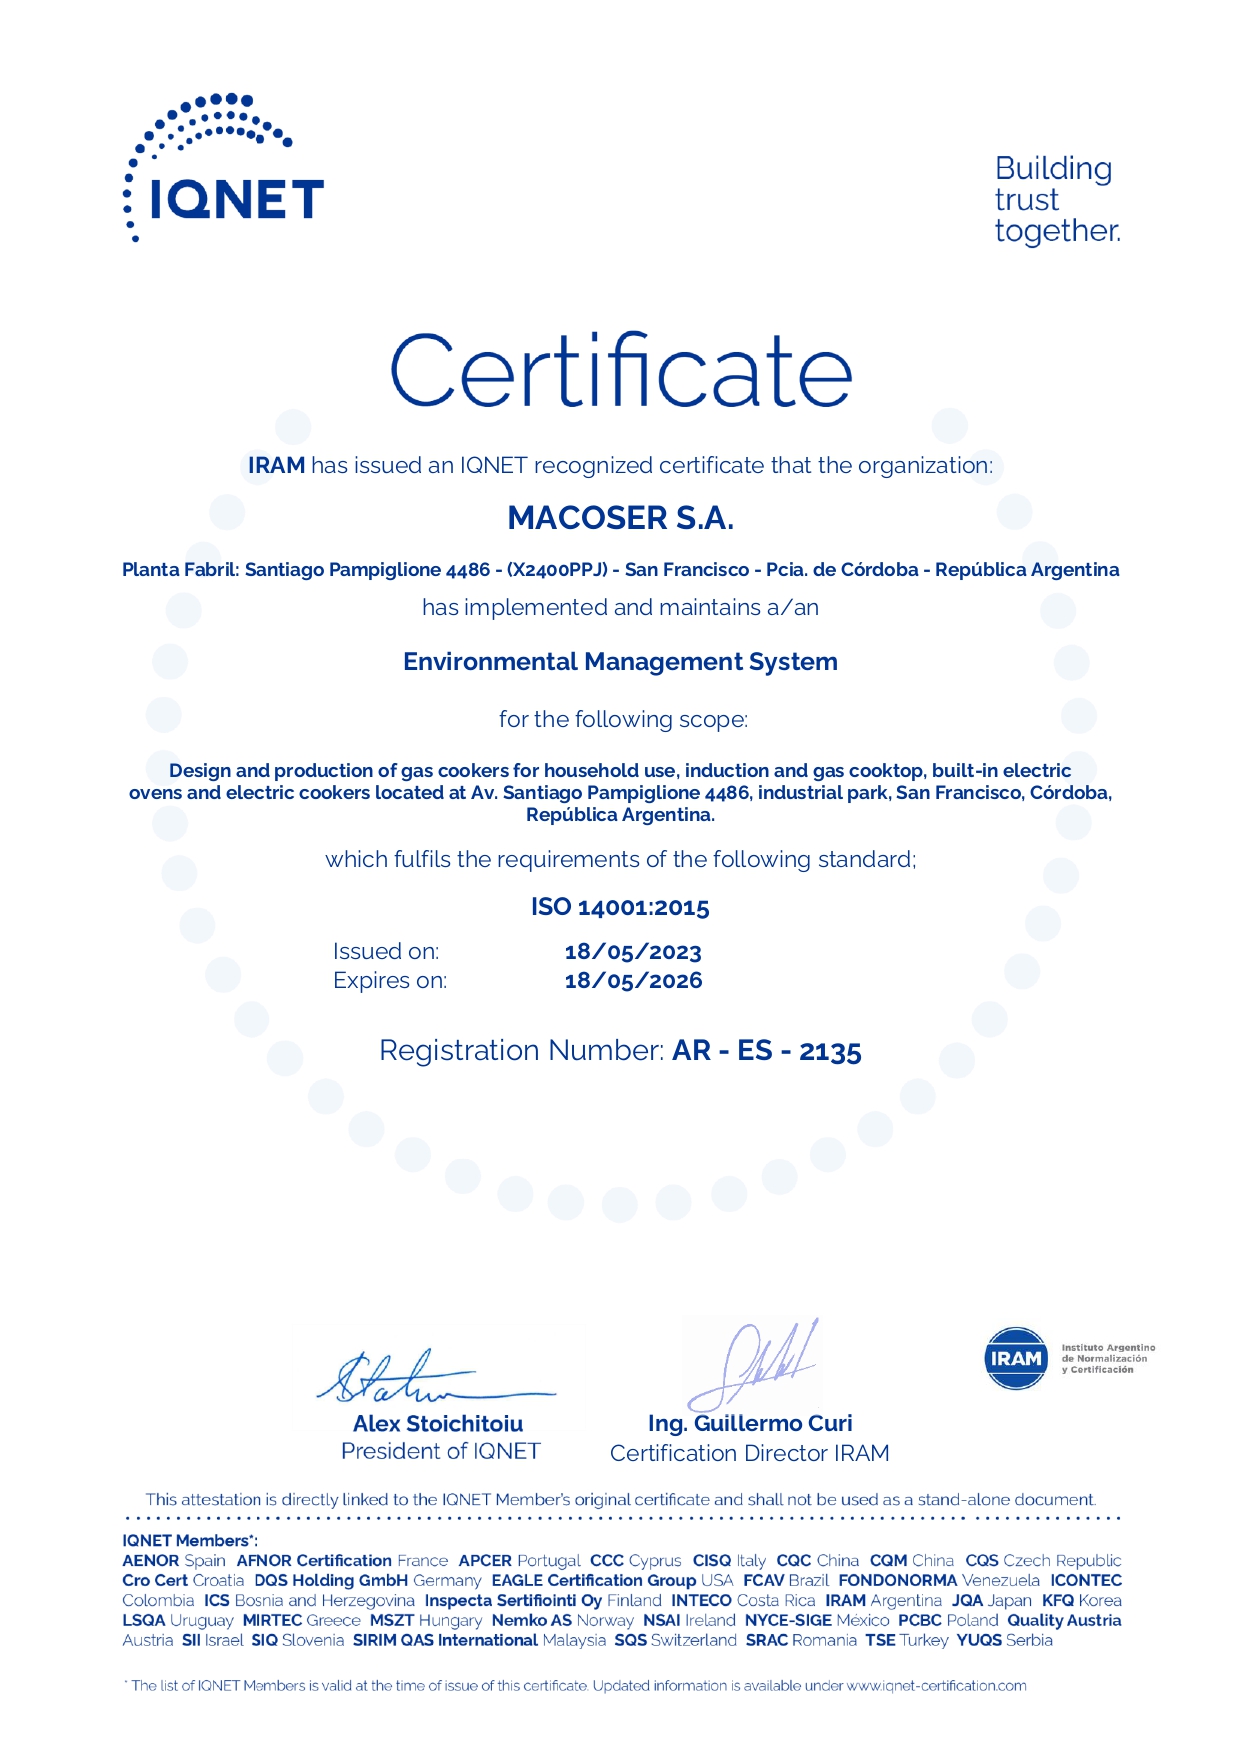The image size is (1241, 1755).
Task: Open the www.iqnet-certification.com link
Action: [x=936, y=1686]
